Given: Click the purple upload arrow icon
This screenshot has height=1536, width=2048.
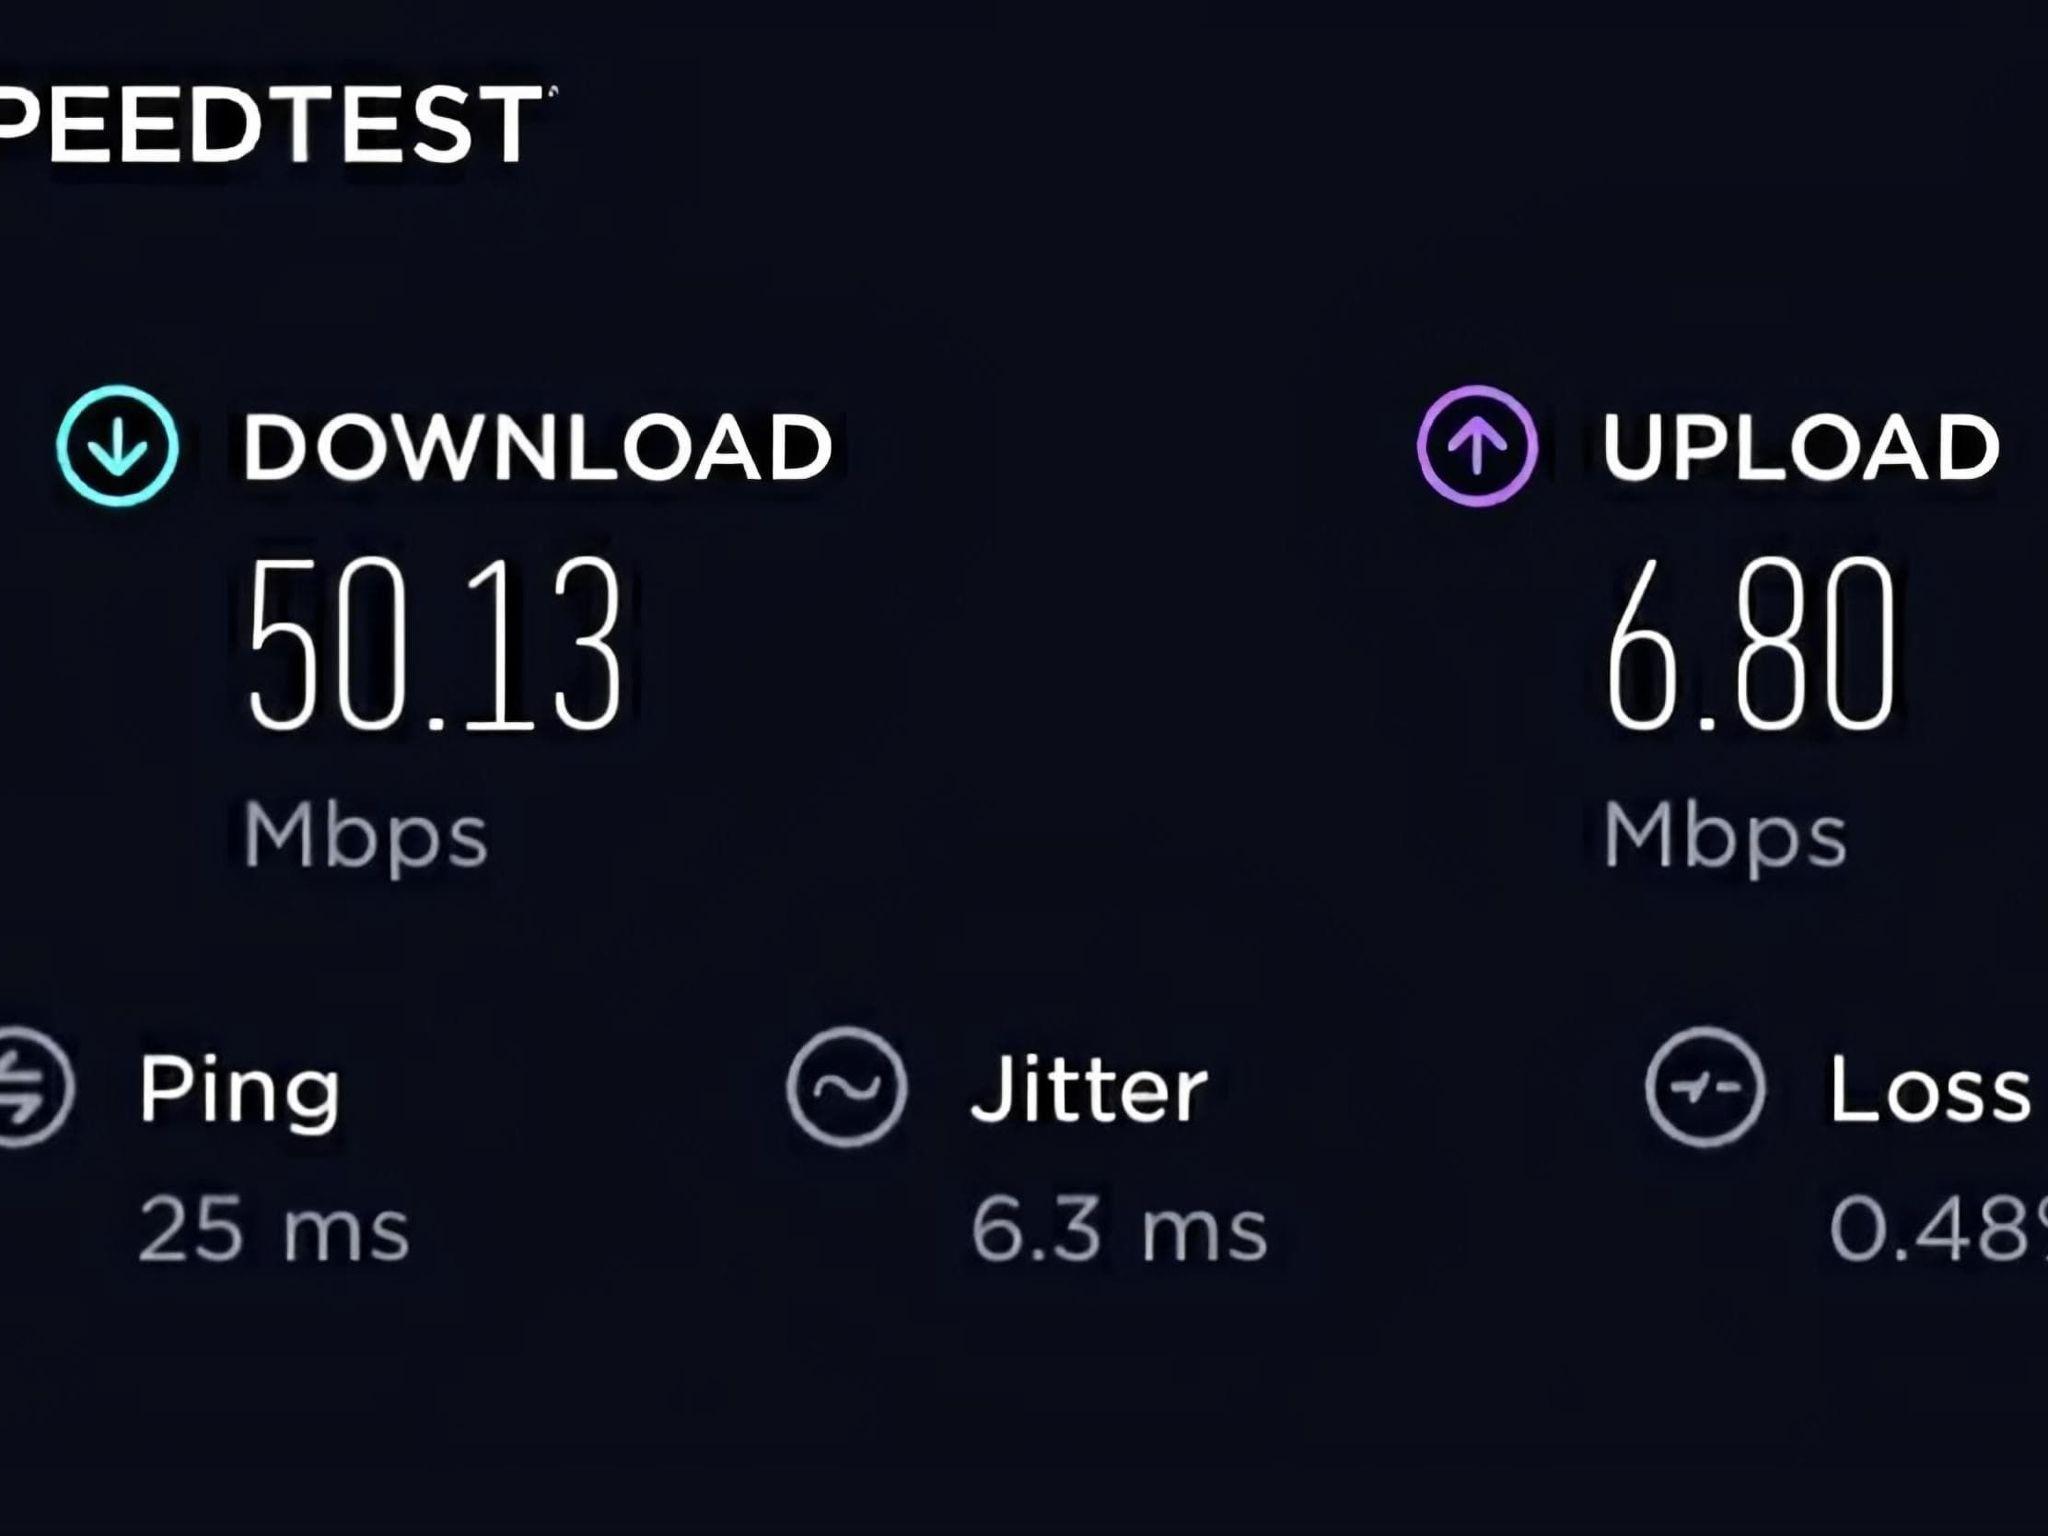Looking at the screenshot, I should [x=1477, y=446].
